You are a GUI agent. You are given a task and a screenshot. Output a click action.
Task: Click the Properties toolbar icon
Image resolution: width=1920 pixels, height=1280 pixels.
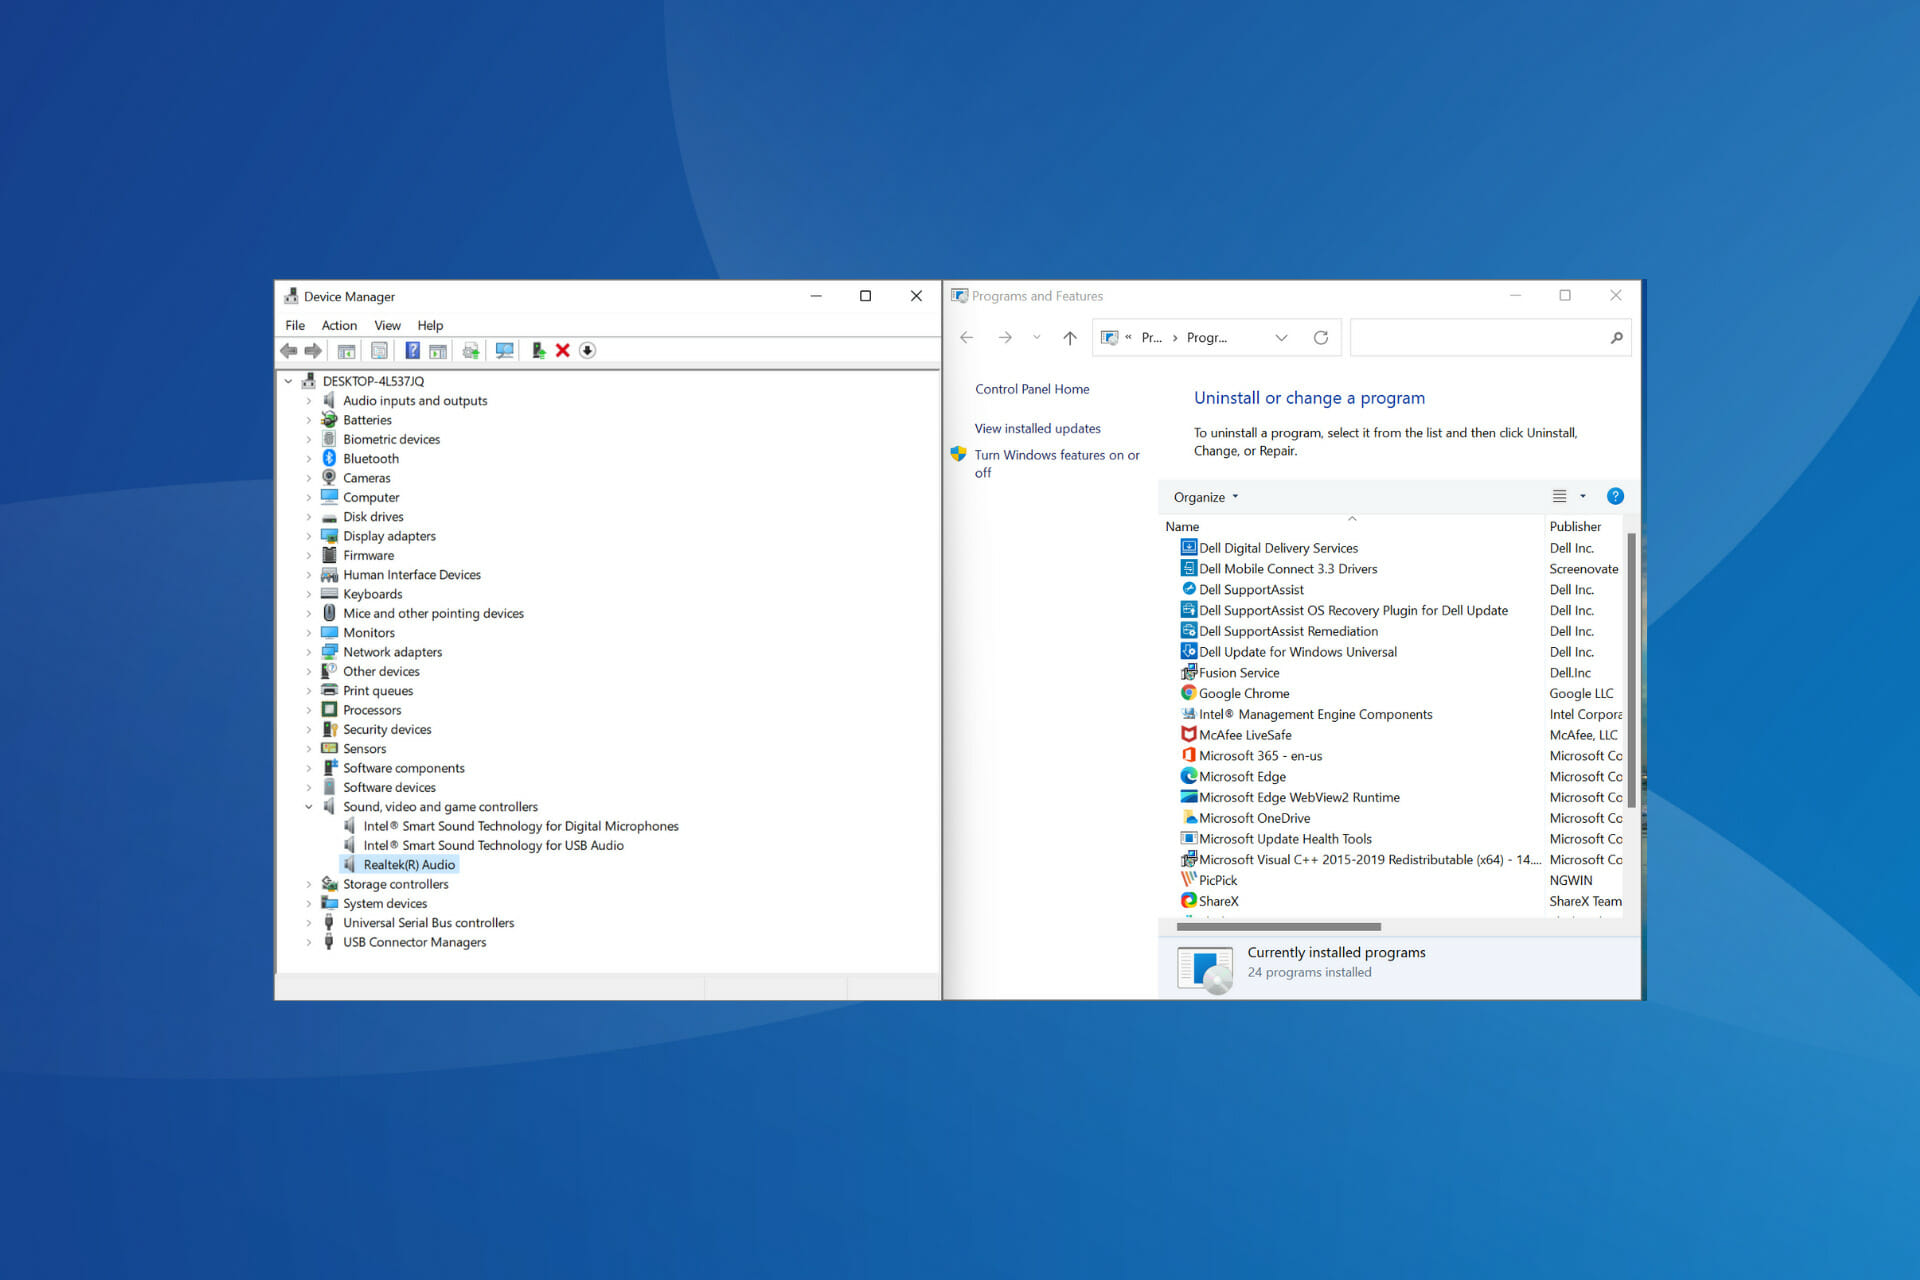click(x=379, y=351)
